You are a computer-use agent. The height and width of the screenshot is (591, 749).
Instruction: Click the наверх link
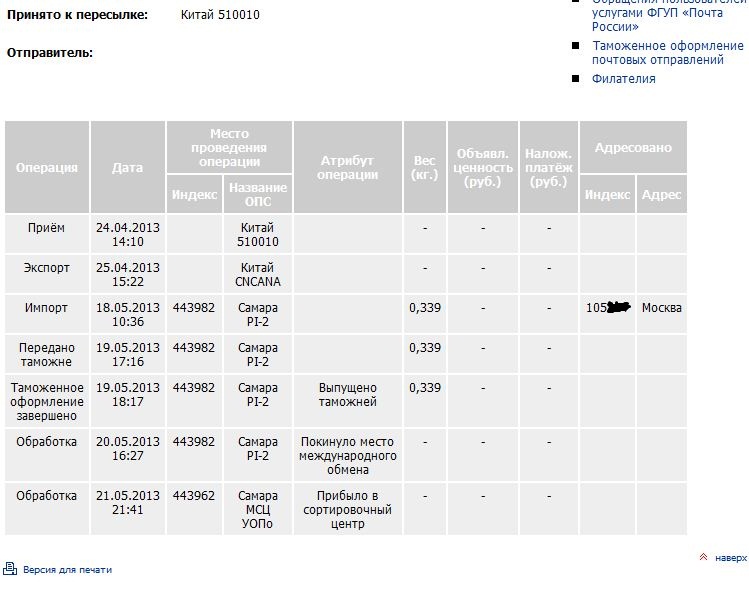(731, 558)
